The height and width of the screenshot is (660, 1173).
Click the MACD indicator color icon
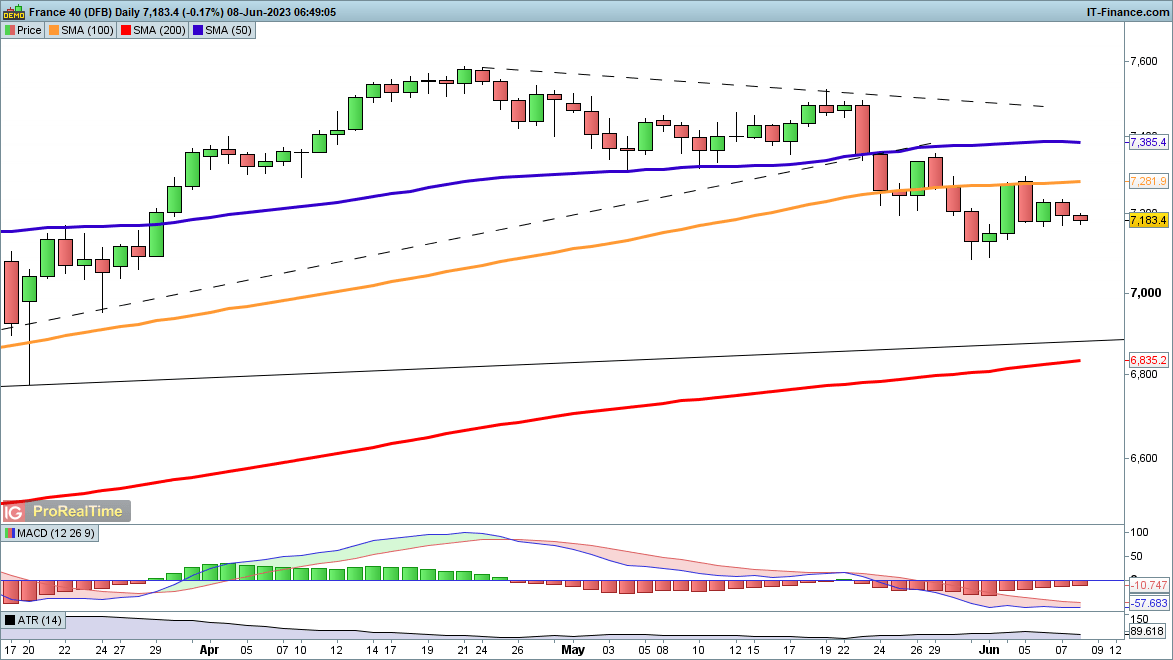(10, 534)
